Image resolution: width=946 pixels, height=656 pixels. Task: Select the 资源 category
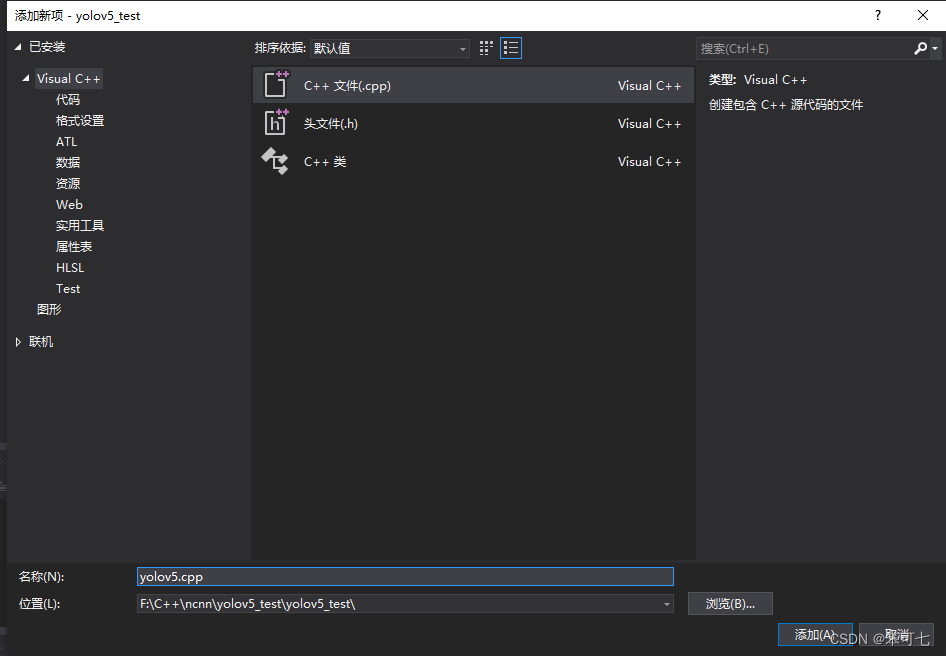[68, 183]
